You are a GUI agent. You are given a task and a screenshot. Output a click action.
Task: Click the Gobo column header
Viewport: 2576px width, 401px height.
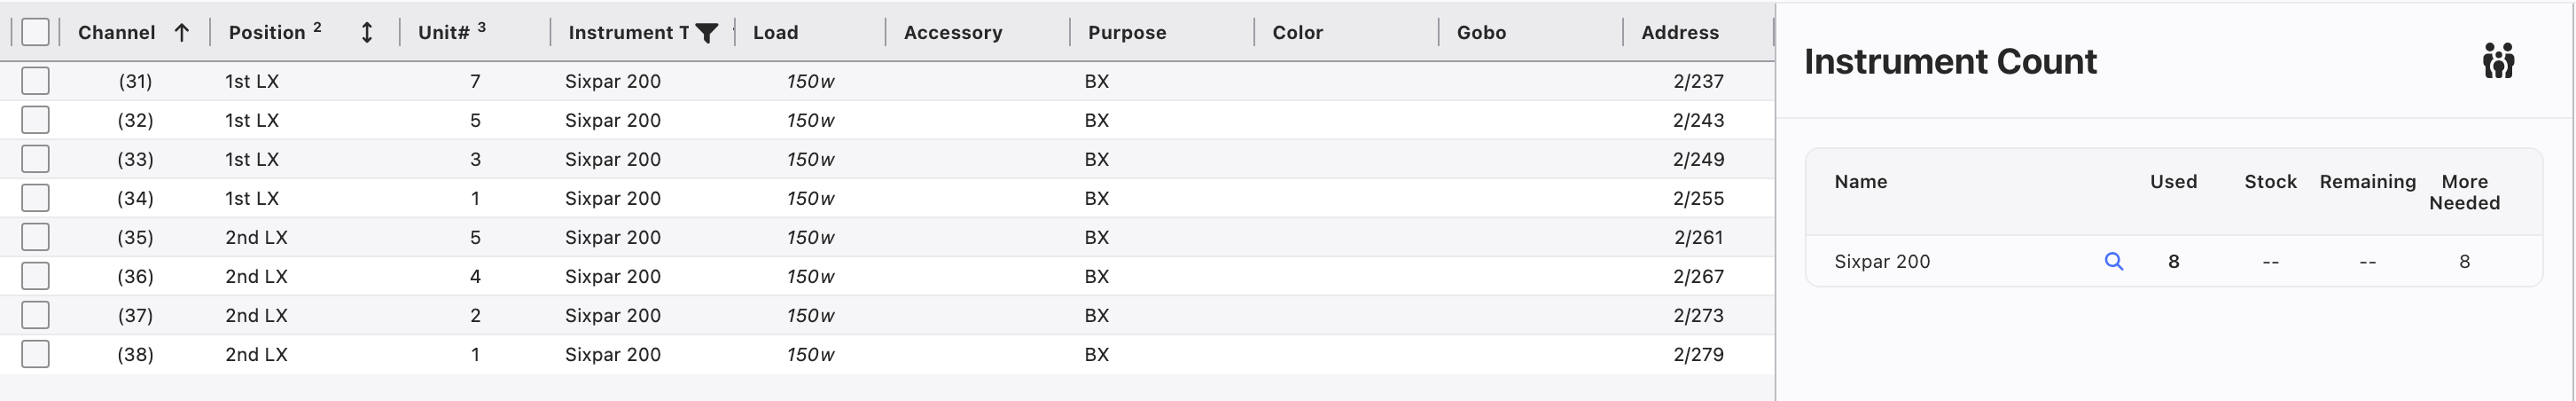[1480, 32]
